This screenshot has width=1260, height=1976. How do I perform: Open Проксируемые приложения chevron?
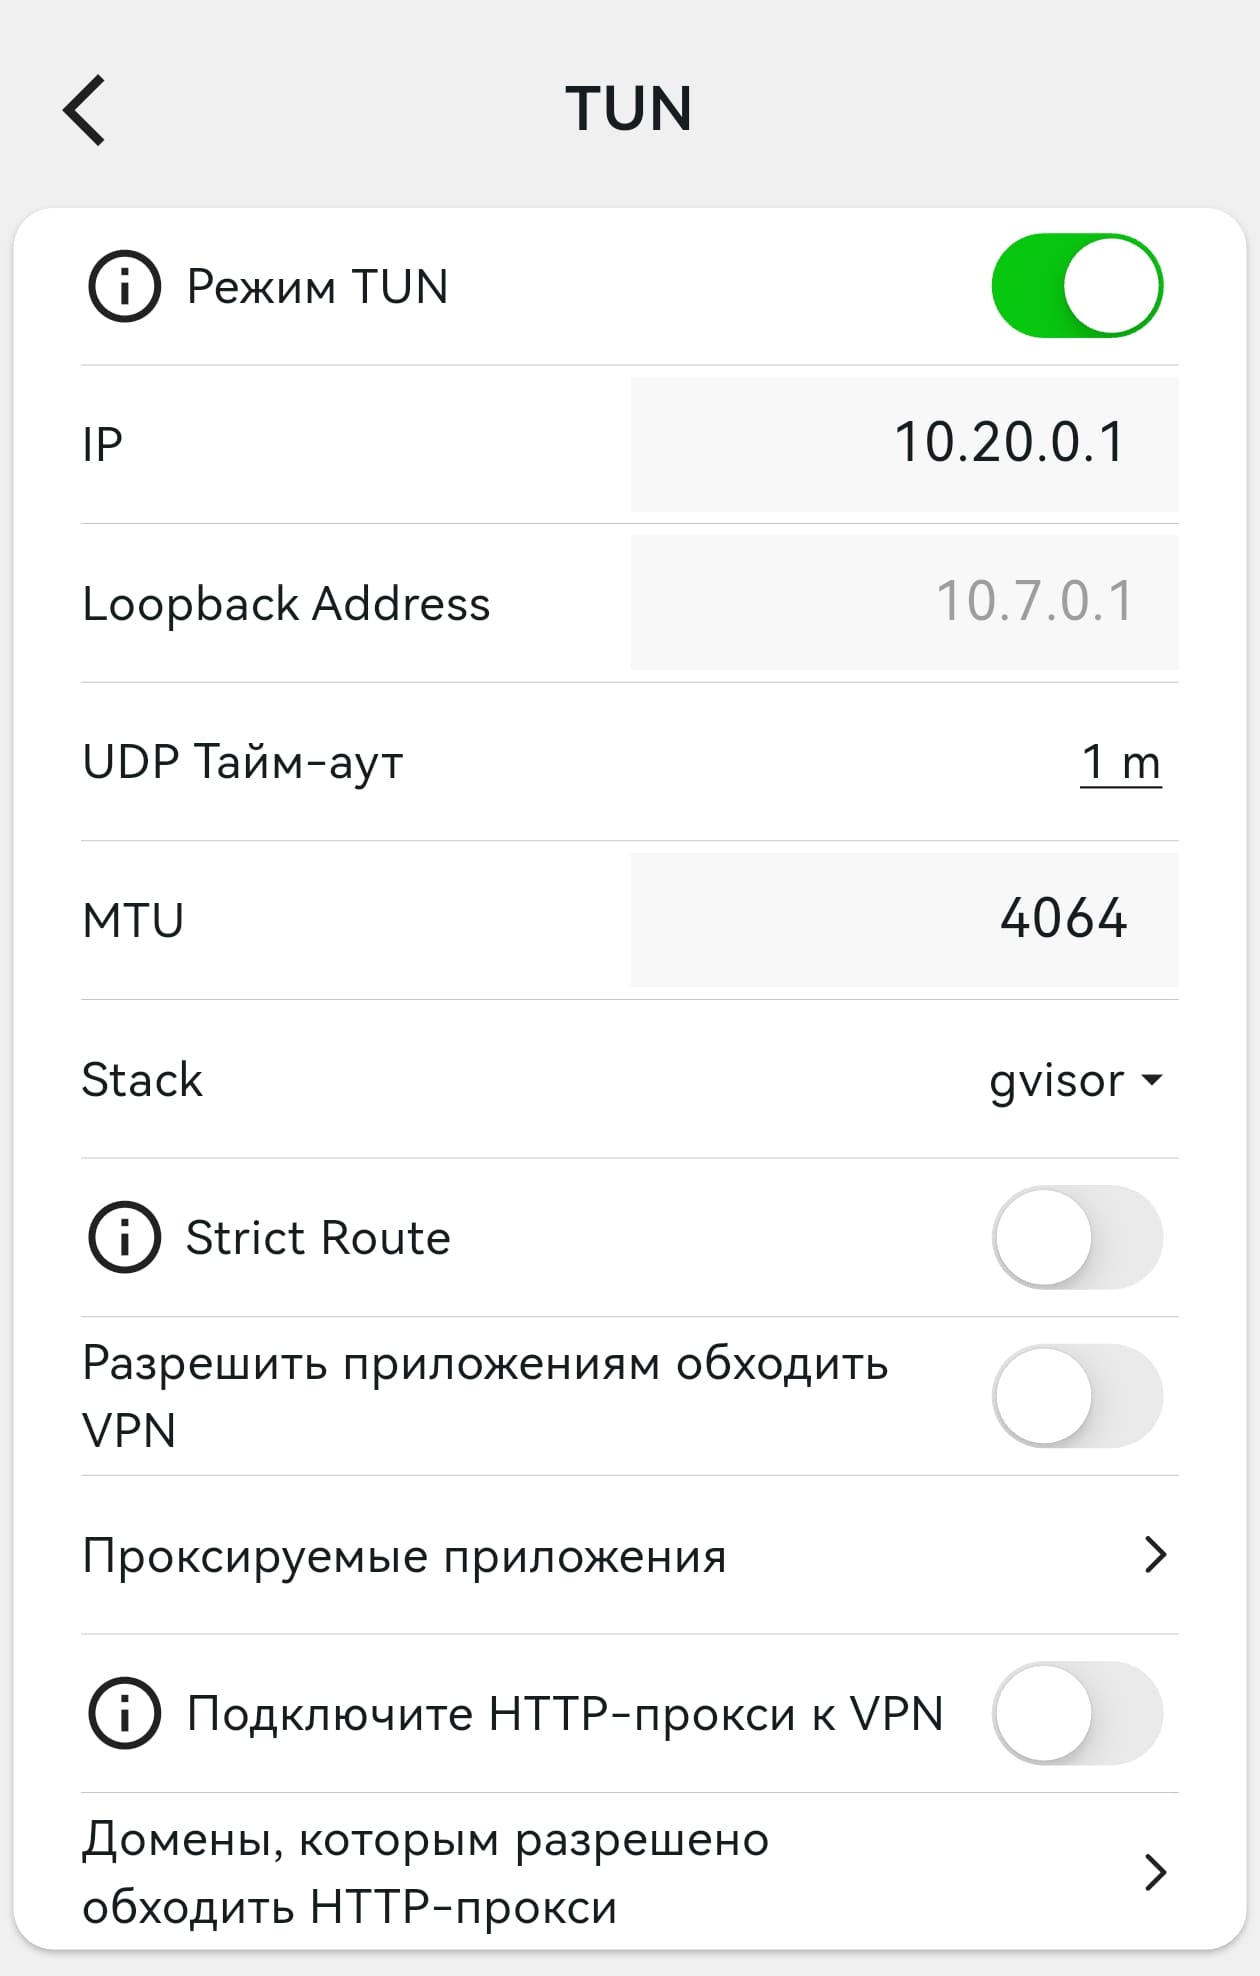pos(1155,1555)
